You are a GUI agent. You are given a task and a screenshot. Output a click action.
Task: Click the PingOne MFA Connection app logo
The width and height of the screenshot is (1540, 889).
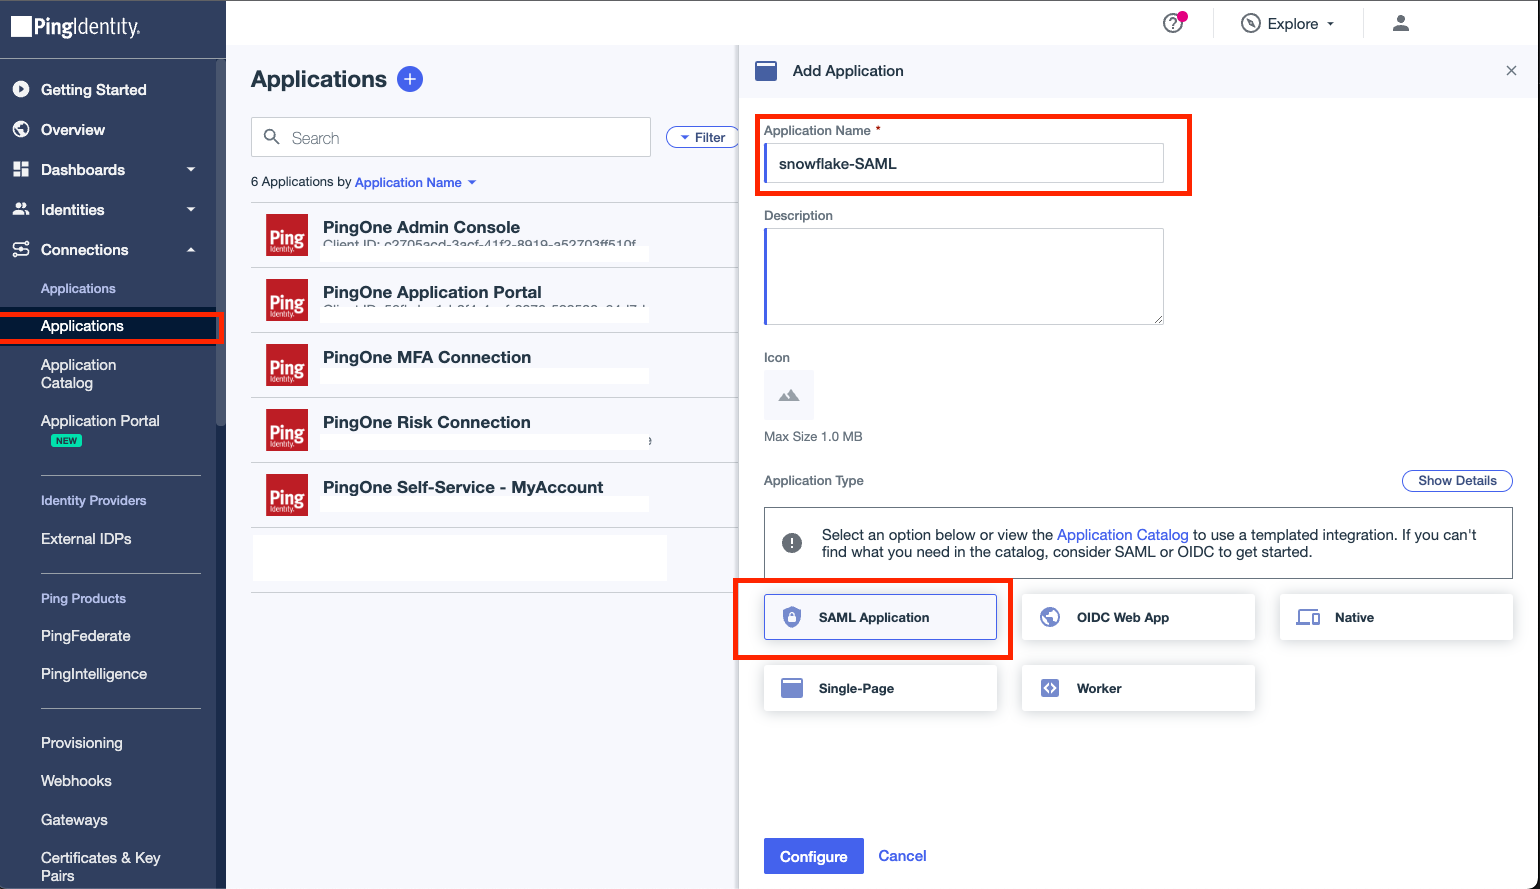click(287, 365)
